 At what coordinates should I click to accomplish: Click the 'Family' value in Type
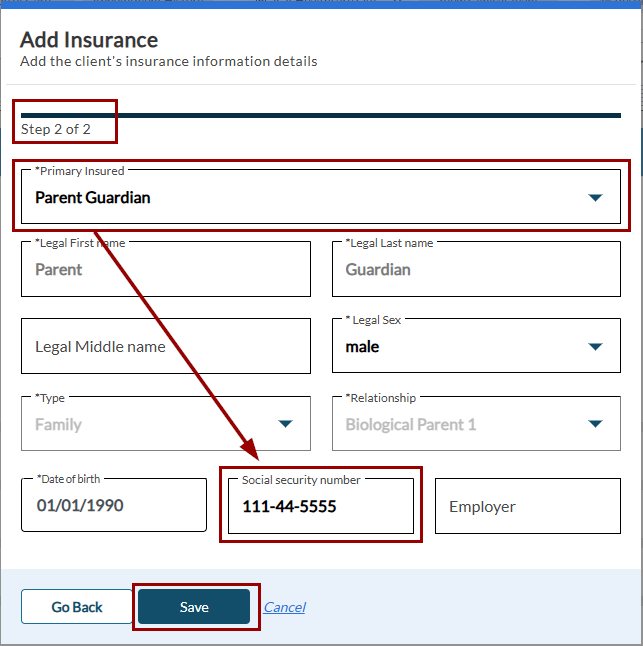[59, 424]
